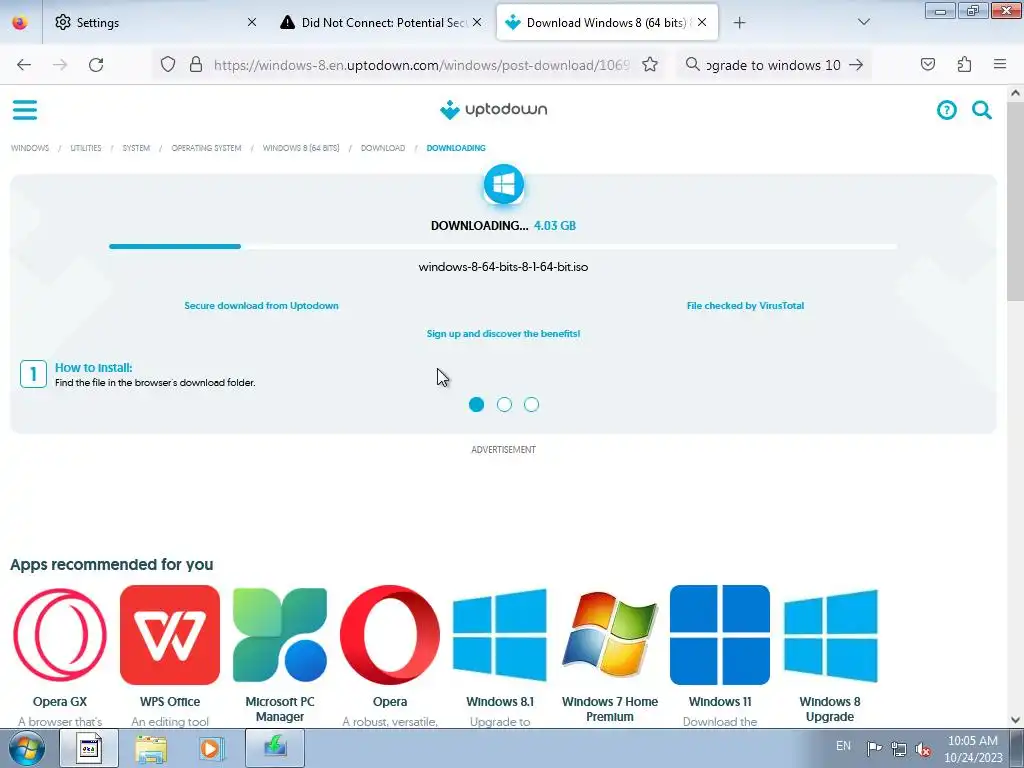Click the taskbar clock showing 10:05 AM
This screenshot has height=768, width=1024.
coord(973,749)
